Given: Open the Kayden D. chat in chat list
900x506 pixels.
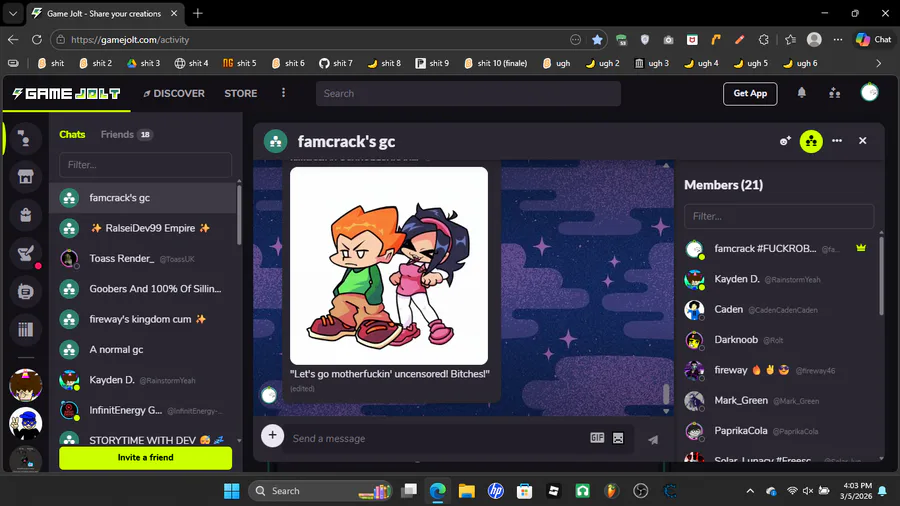Looking at the screenshot, I should [143, 380].
